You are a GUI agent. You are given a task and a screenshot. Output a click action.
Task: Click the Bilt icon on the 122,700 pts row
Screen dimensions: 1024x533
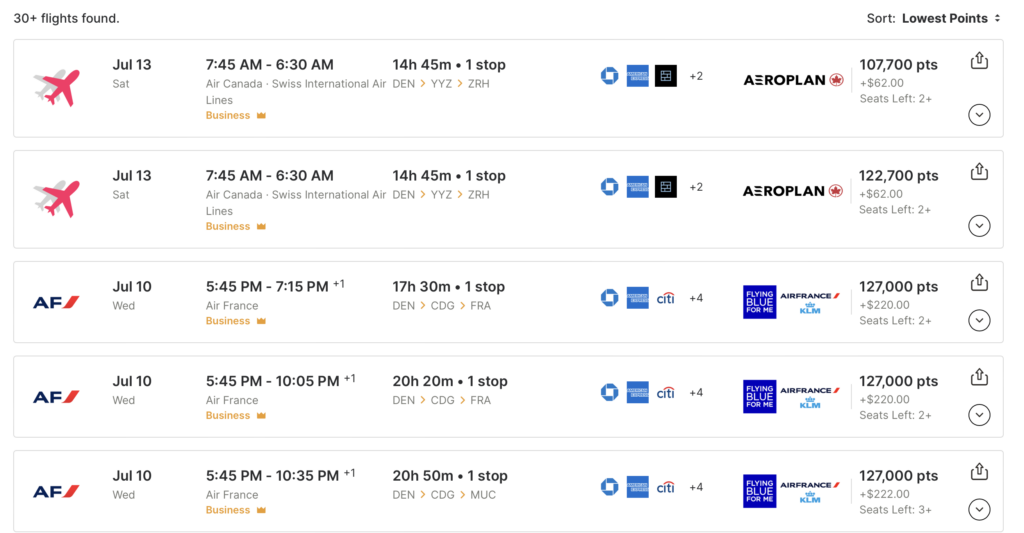pos(665,187)
